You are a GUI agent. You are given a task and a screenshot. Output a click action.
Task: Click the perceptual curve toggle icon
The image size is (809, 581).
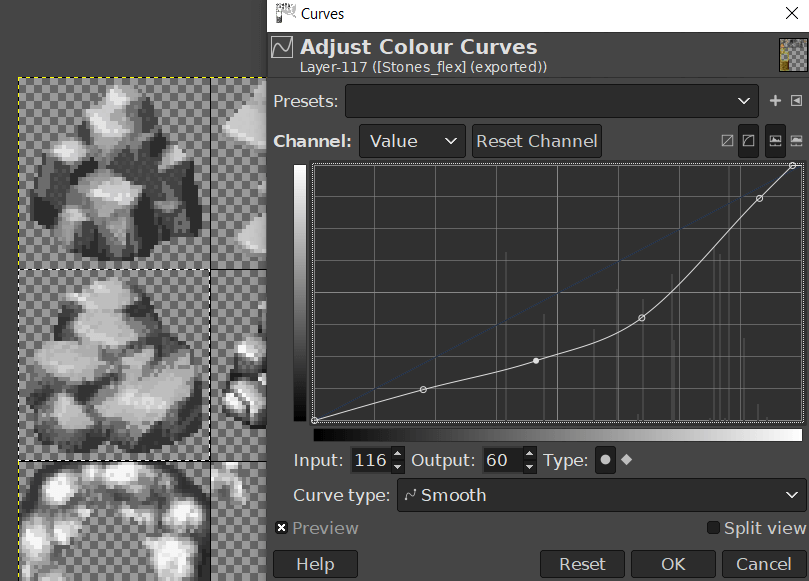point(748,140)
